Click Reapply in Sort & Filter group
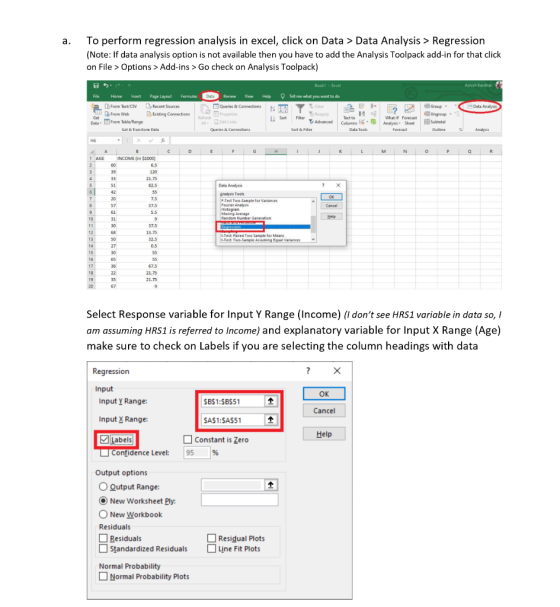Viewport: 560px width, 607px height. coord(319,114)
